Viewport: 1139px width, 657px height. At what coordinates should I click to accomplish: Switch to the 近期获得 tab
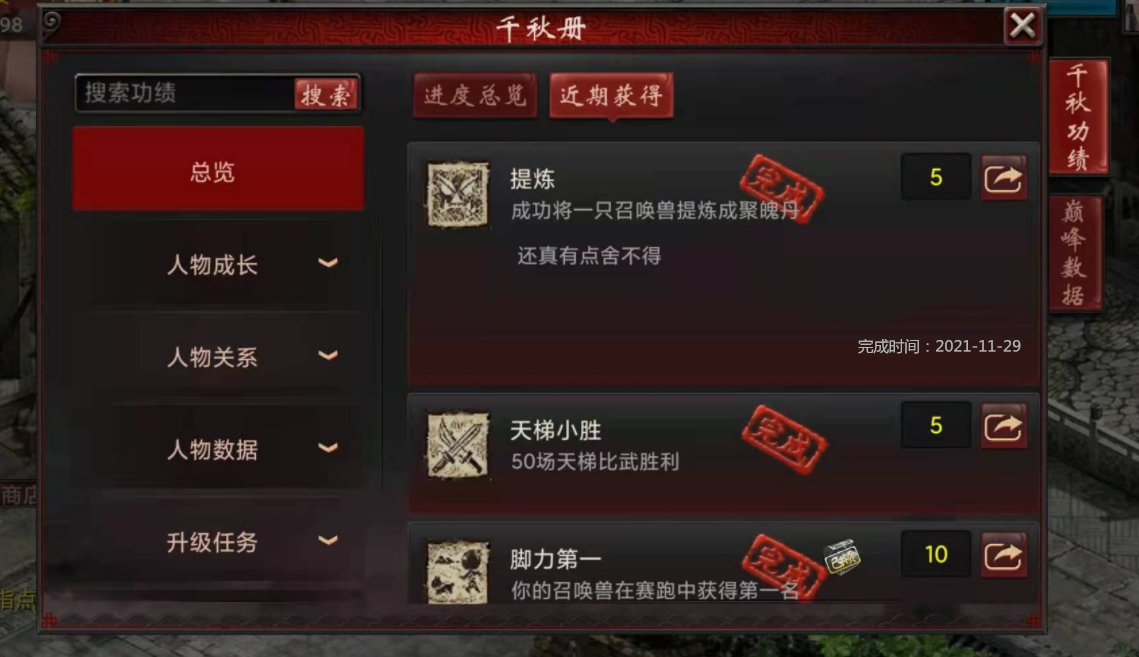coord(611,95)
